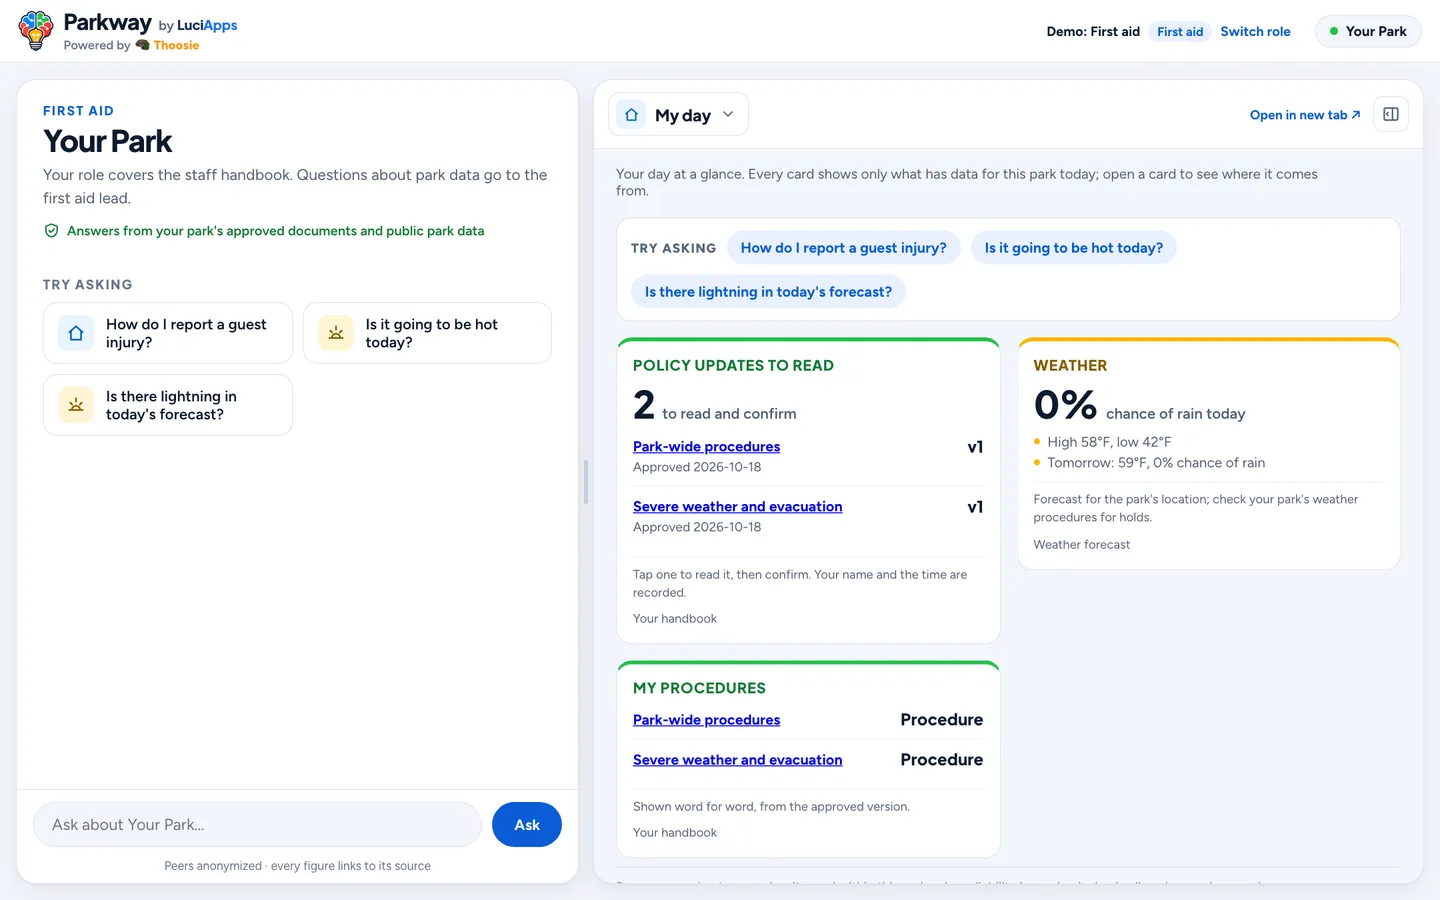Click the sun icon on the hot today card

336,333
